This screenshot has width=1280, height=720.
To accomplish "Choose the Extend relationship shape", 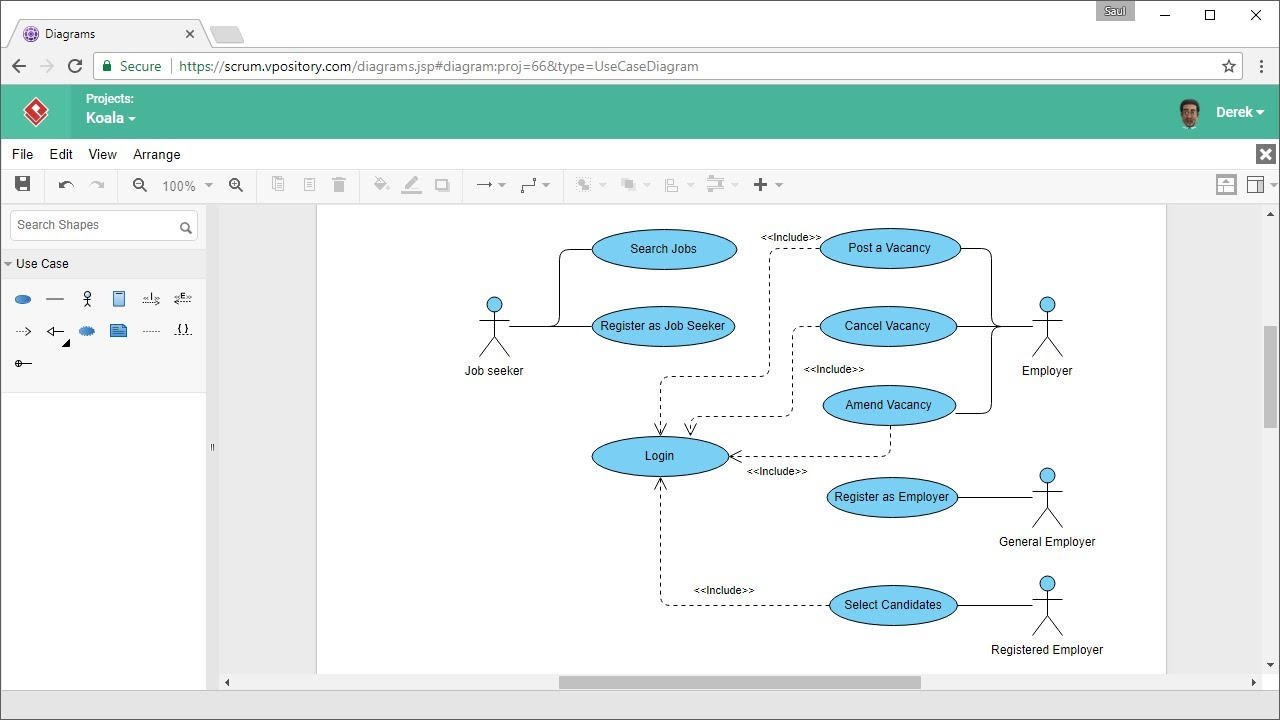I will point(183,298).
